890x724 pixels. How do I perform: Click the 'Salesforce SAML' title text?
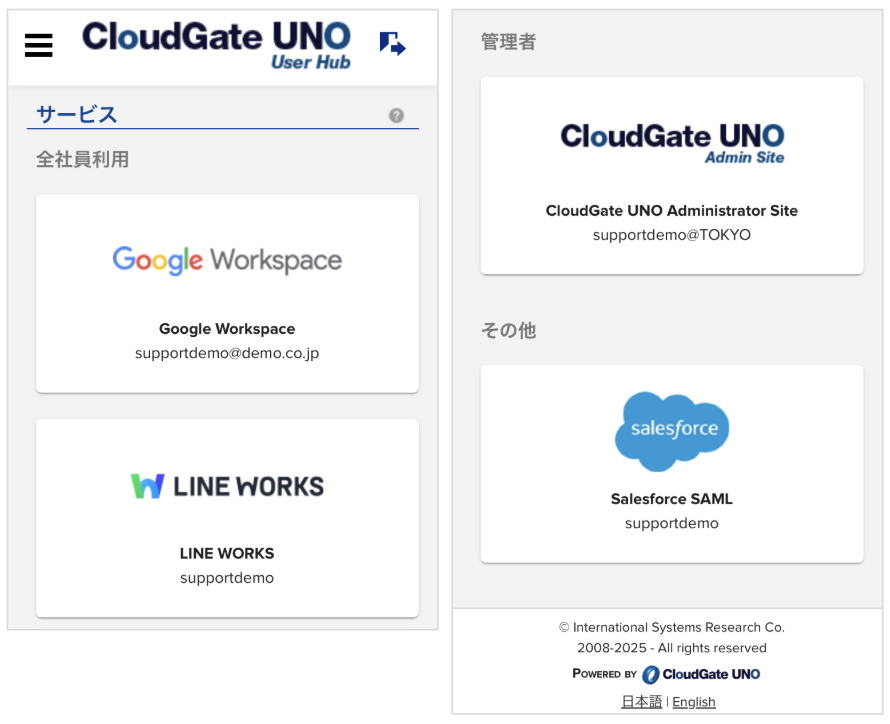[x=672, y=499]
